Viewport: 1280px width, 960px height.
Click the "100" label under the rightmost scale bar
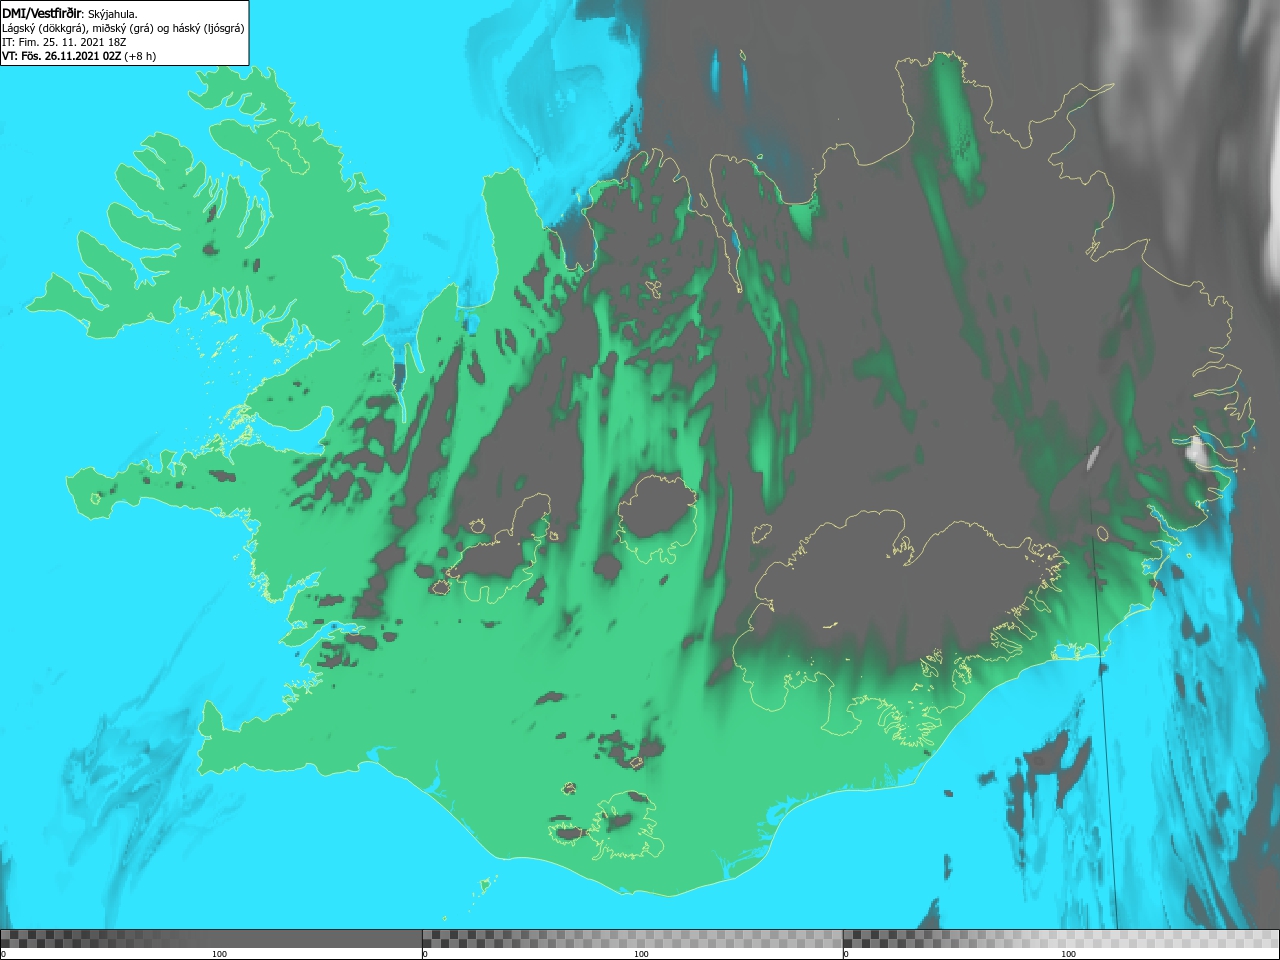tap(1068, 954)
